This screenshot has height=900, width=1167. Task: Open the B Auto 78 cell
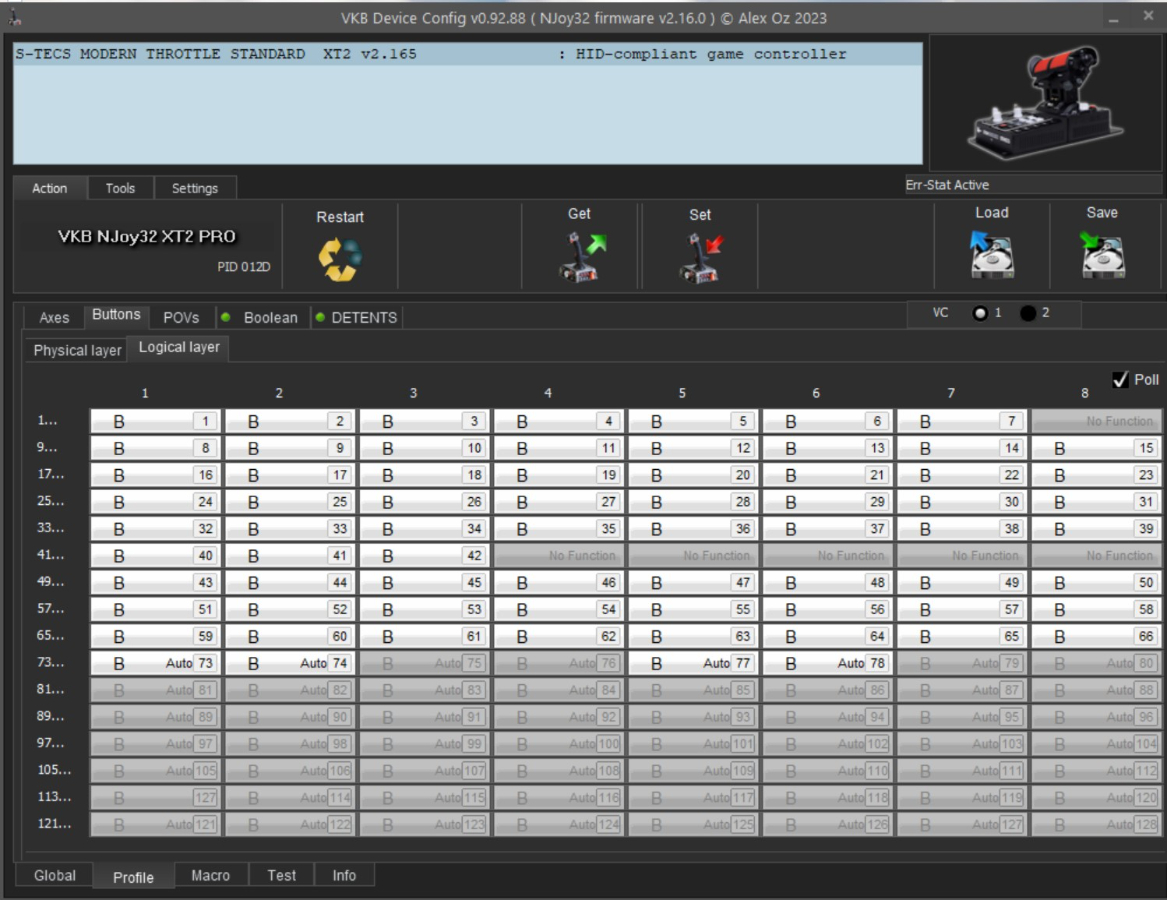click(x=828, y=663)
